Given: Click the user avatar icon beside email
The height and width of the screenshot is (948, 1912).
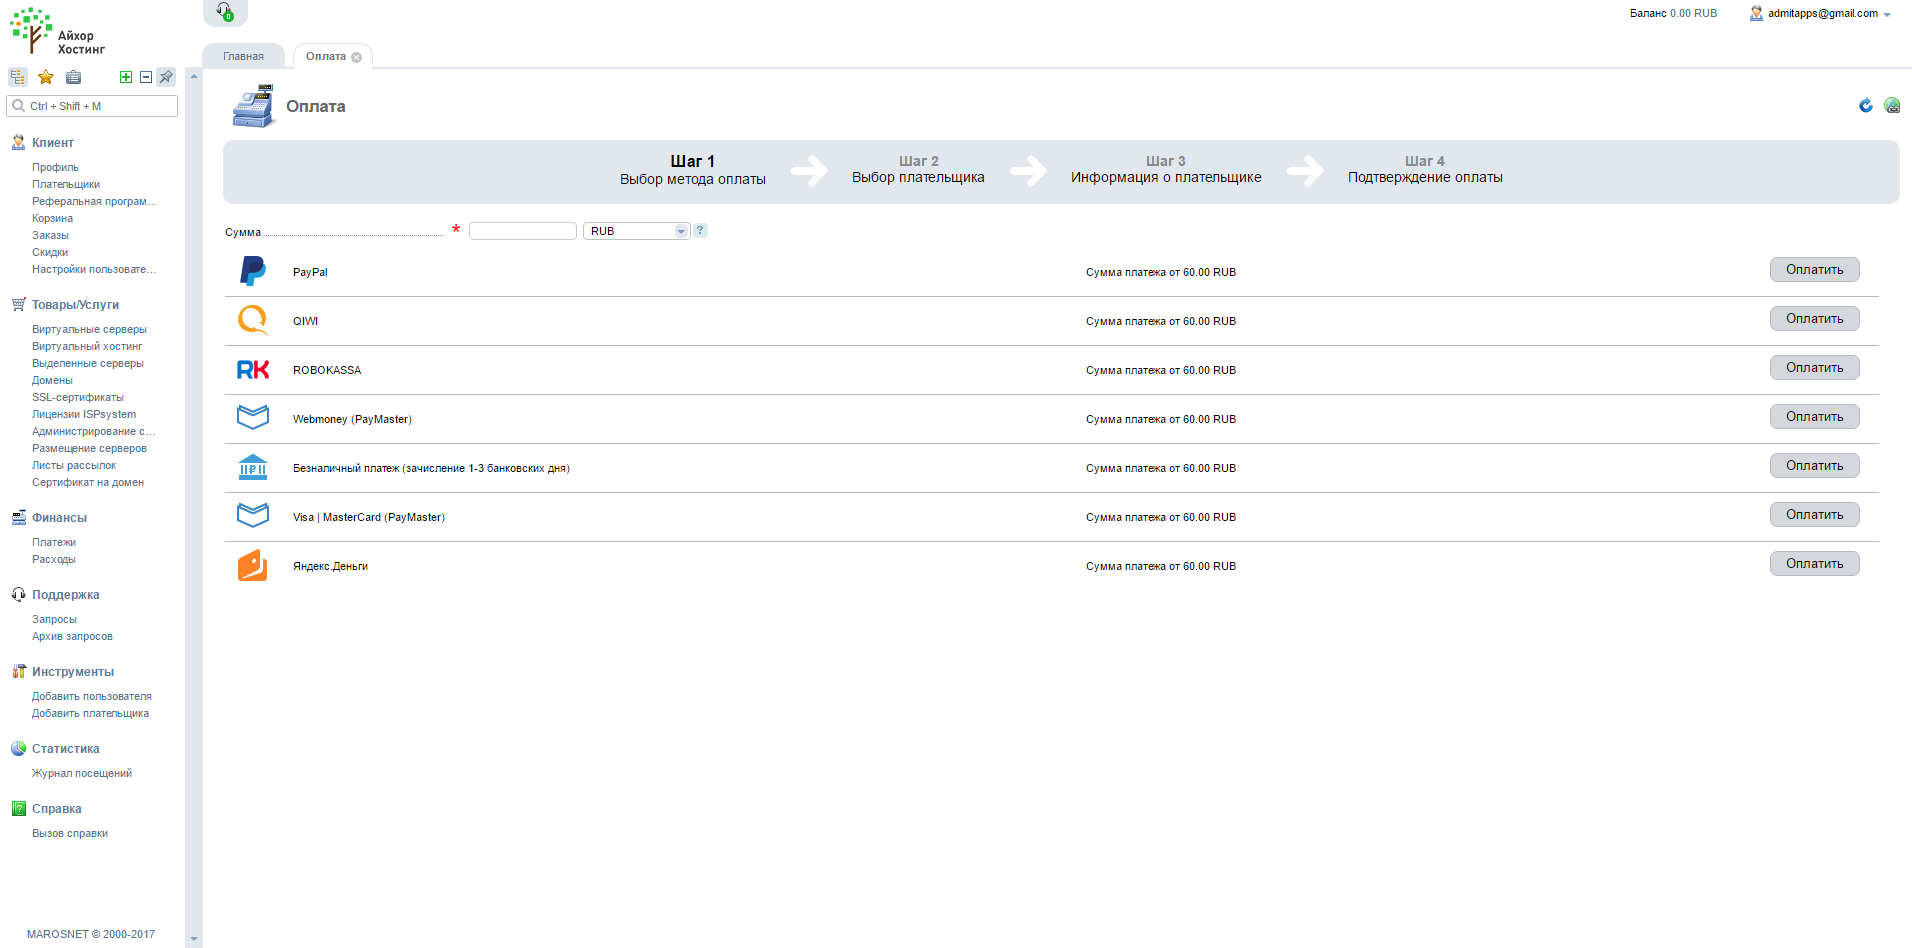Looking at the screenshot, I should [x=1756, y=13].
